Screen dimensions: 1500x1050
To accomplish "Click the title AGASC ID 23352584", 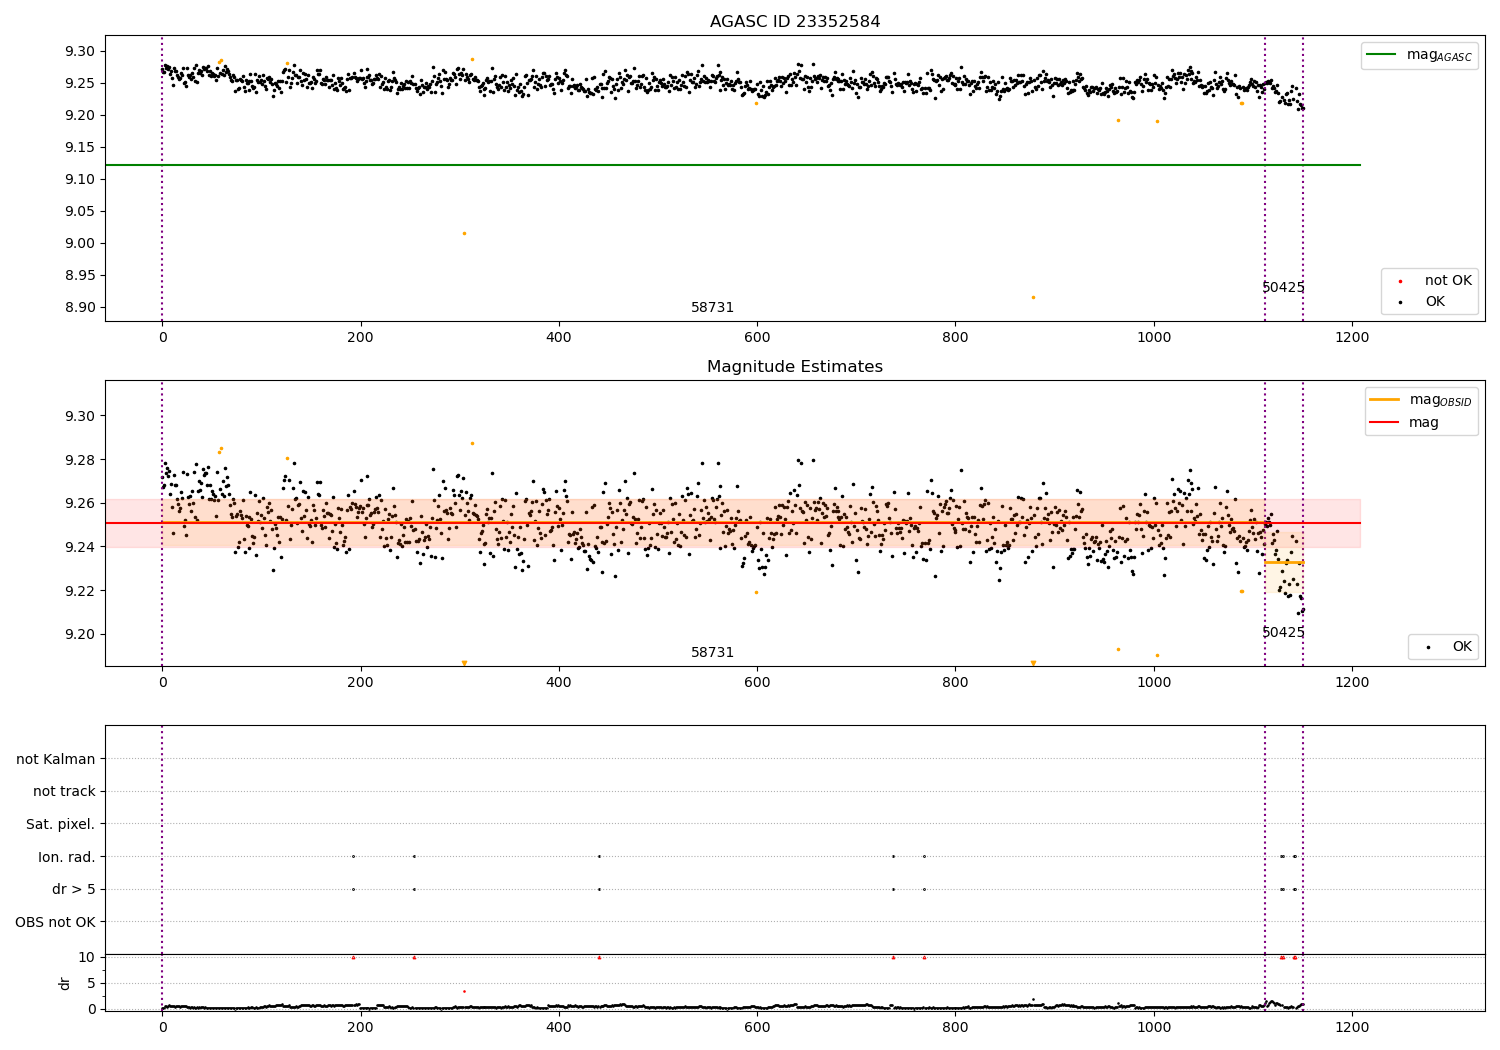I will click(795, 22).
